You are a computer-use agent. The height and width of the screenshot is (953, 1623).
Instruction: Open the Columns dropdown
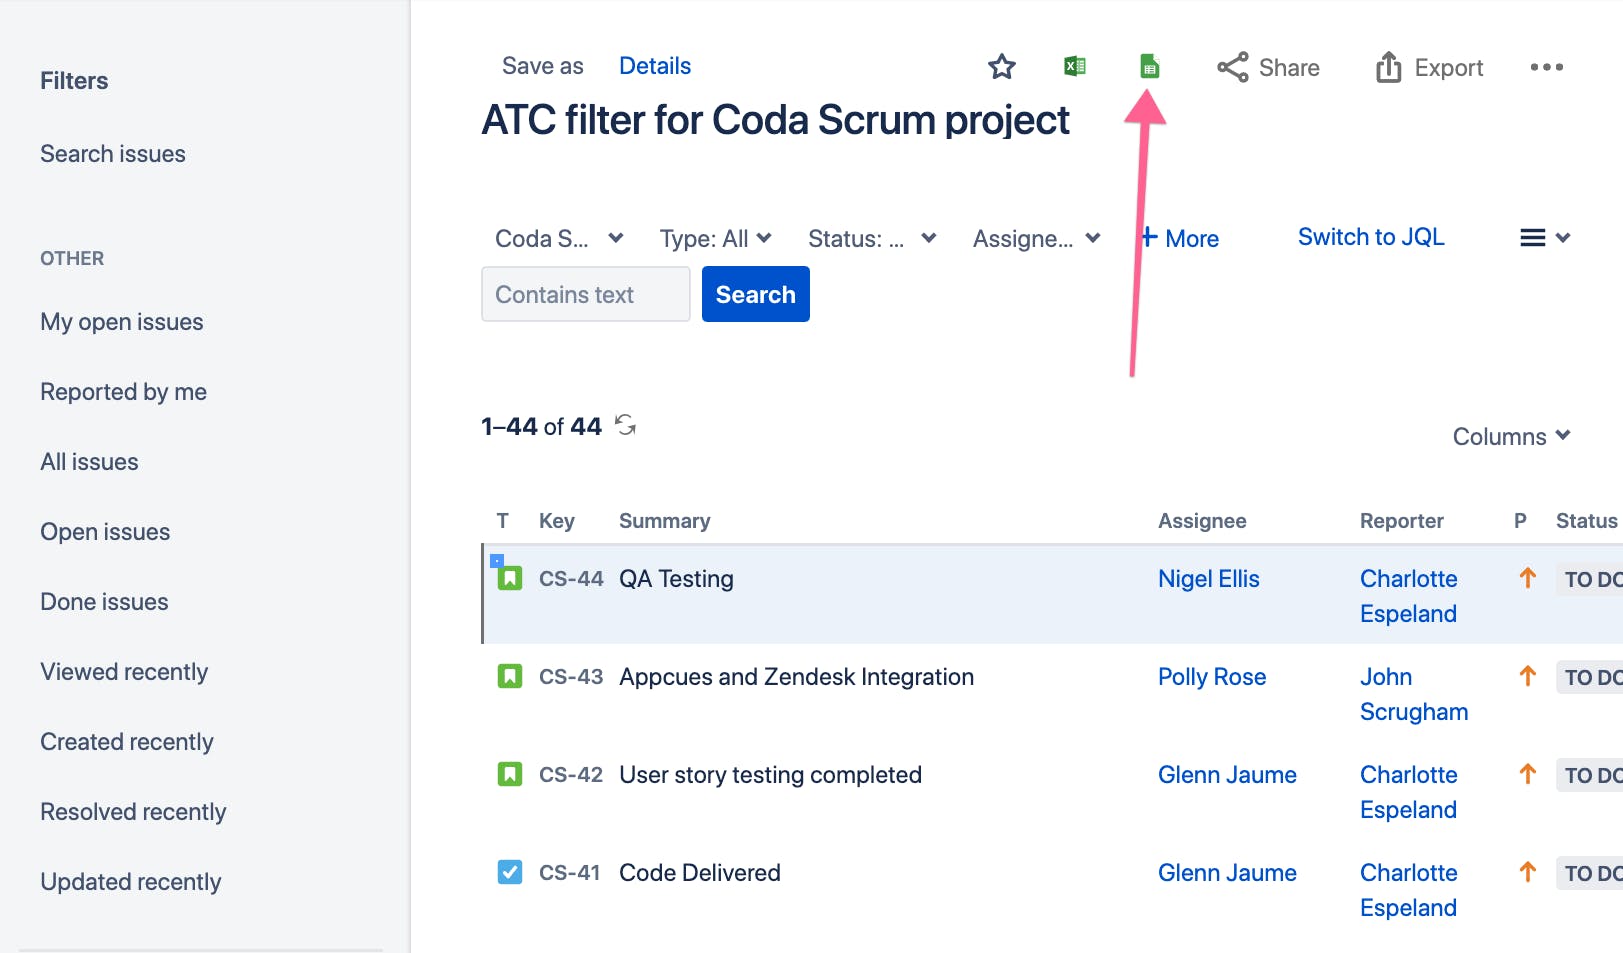click(x=1511, y=436)
